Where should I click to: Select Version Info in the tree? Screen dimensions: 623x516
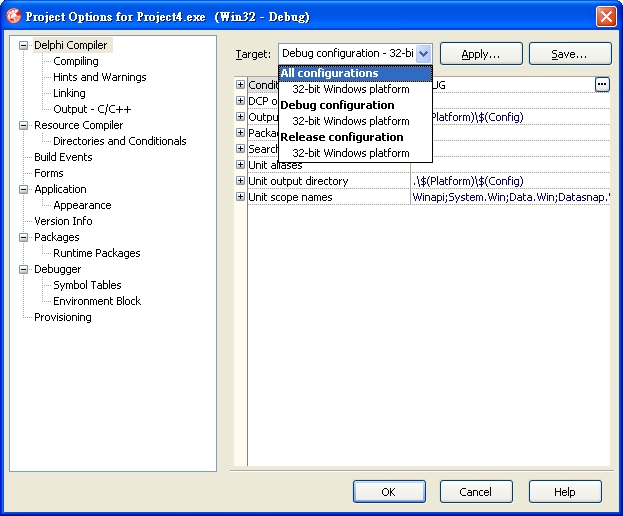63,221
